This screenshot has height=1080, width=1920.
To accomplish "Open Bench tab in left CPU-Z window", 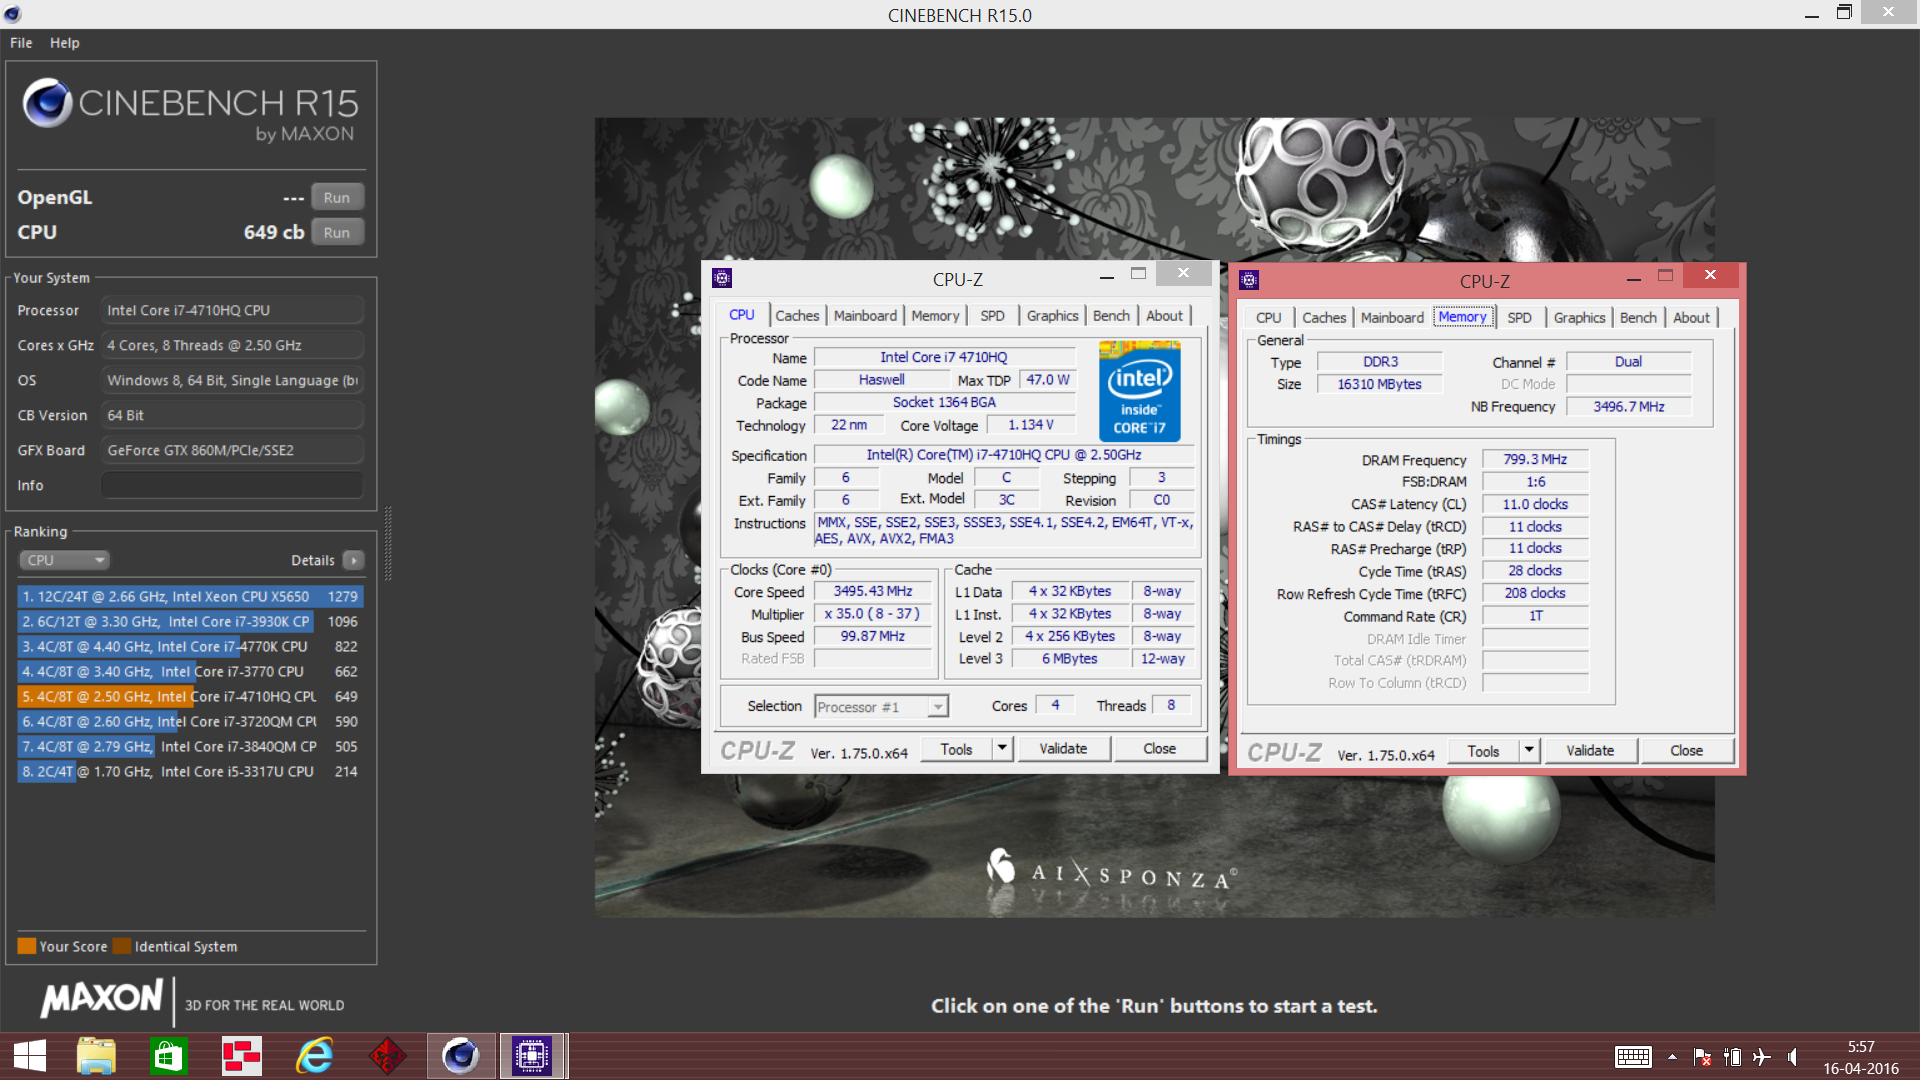I will coord(1111,316).
